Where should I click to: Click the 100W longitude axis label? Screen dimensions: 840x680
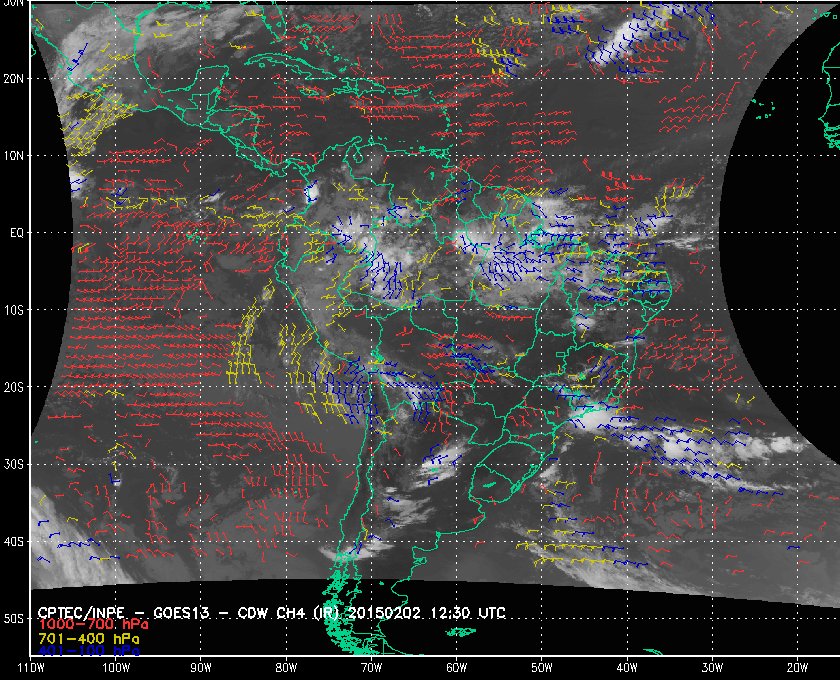116,666
